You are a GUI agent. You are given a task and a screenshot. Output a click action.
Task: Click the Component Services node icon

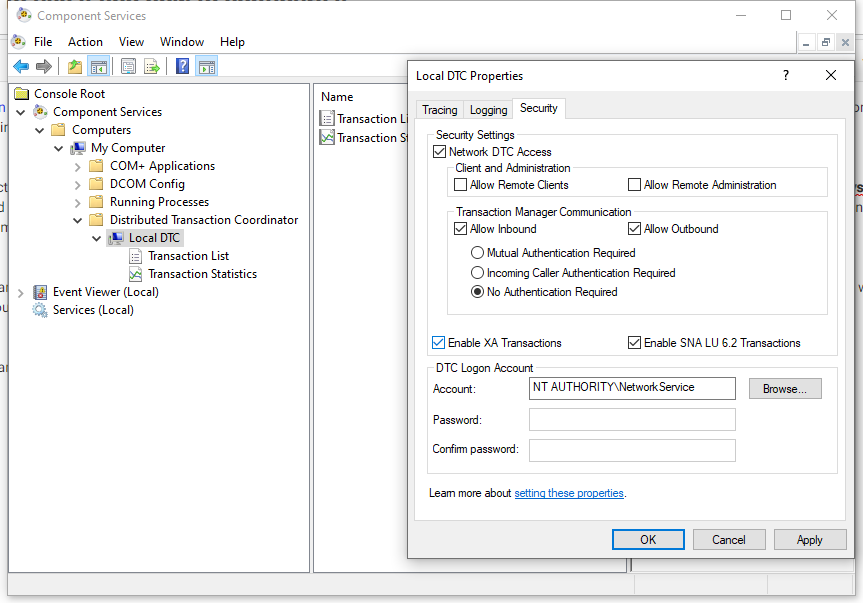41,112
